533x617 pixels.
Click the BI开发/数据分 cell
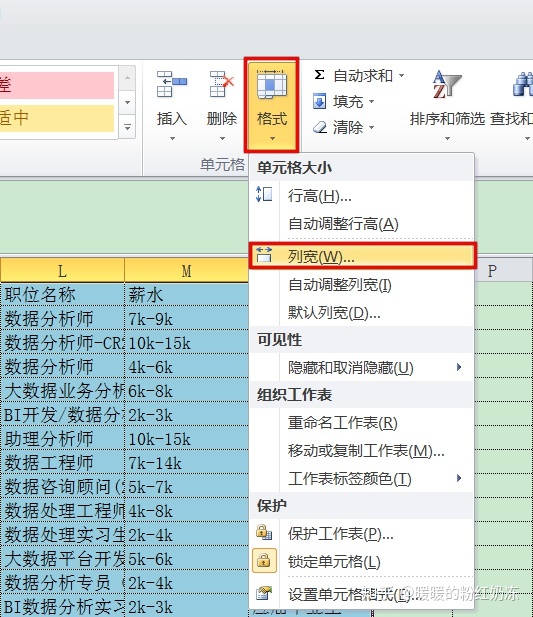[x=62, y=414]
